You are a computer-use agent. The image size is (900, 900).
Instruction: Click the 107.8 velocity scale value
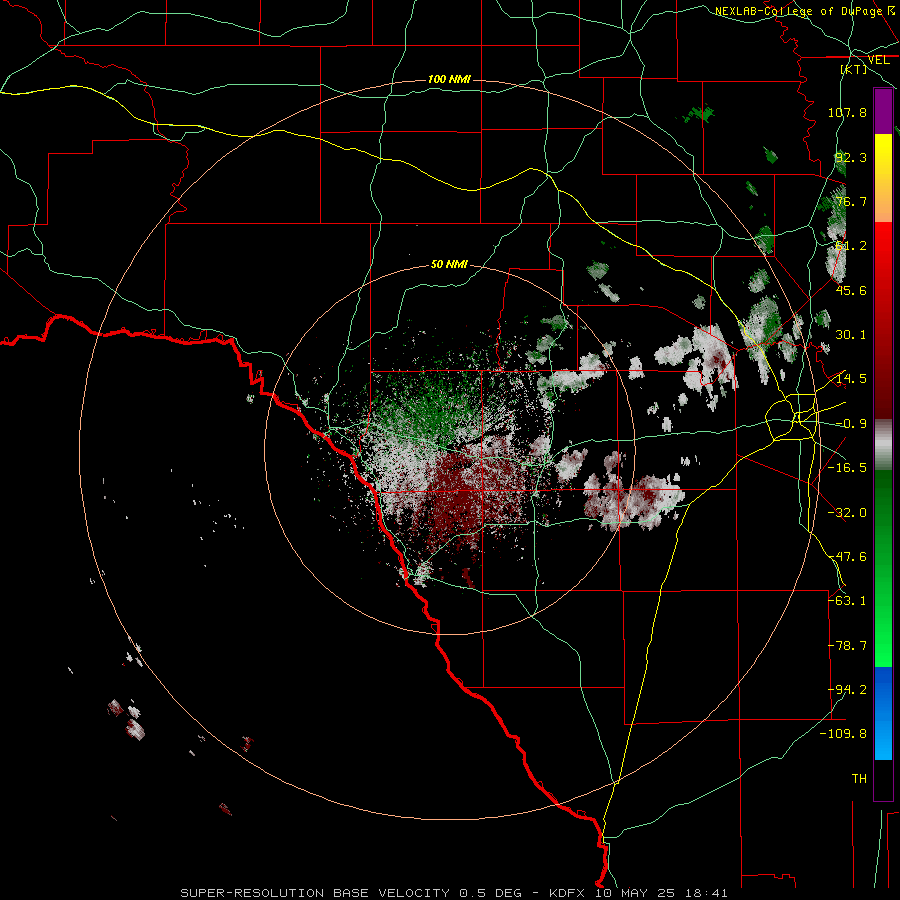point(847,112)
